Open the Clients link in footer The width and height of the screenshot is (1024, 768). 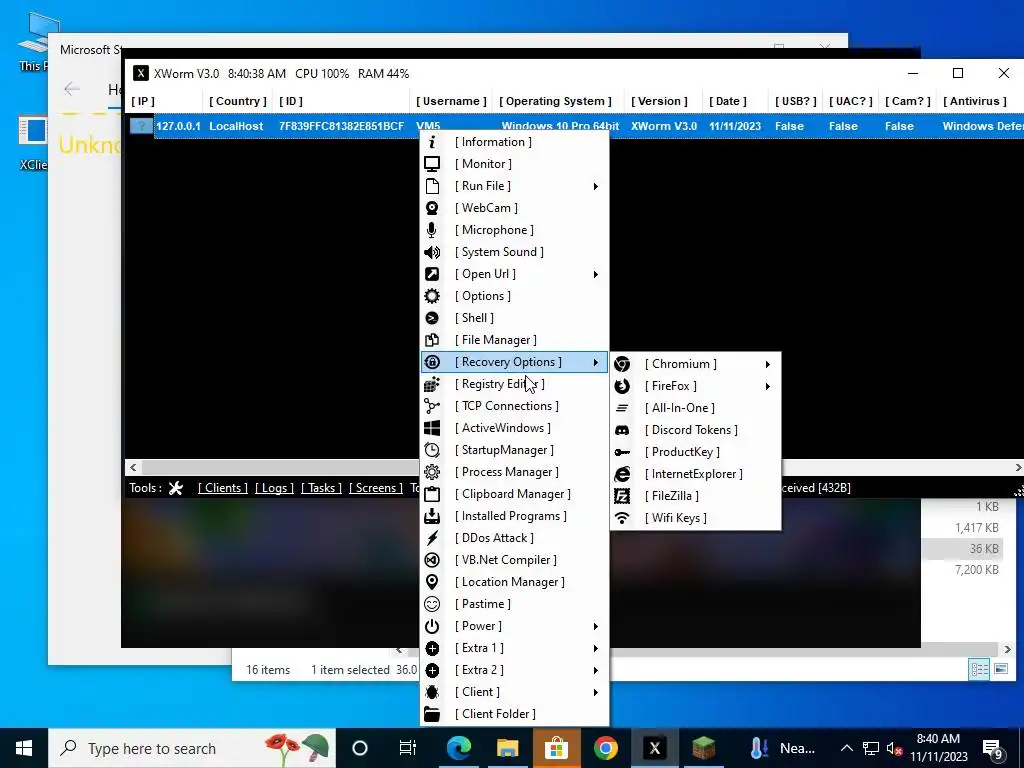click(223, 488)
